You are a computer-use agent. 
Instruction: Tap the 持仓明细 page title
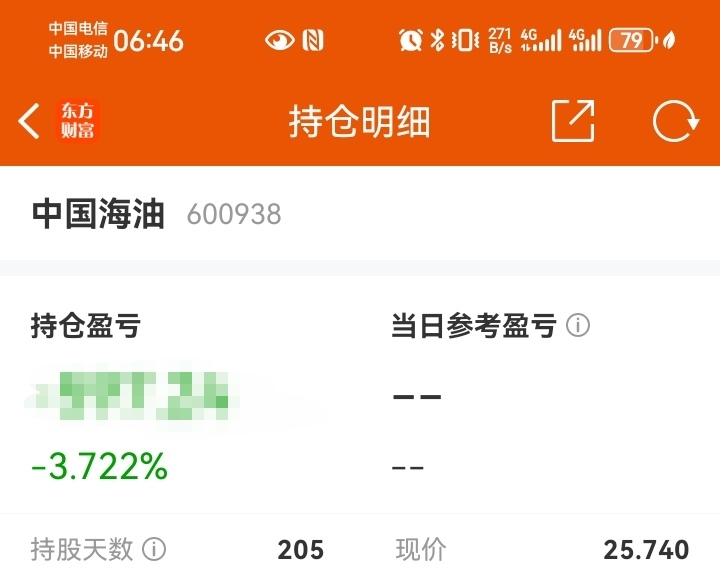pos(360,121)
